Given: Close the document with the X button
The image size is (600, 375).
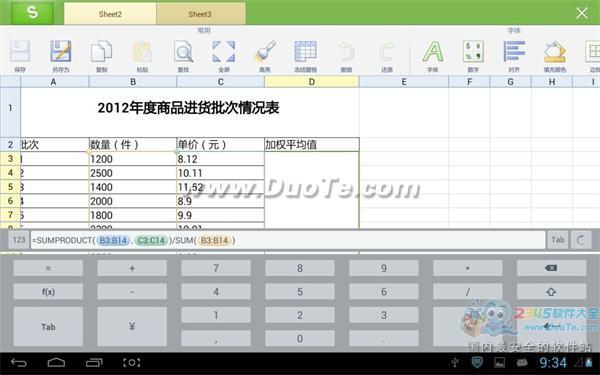Looking at the screenshot, I should 582,13.
